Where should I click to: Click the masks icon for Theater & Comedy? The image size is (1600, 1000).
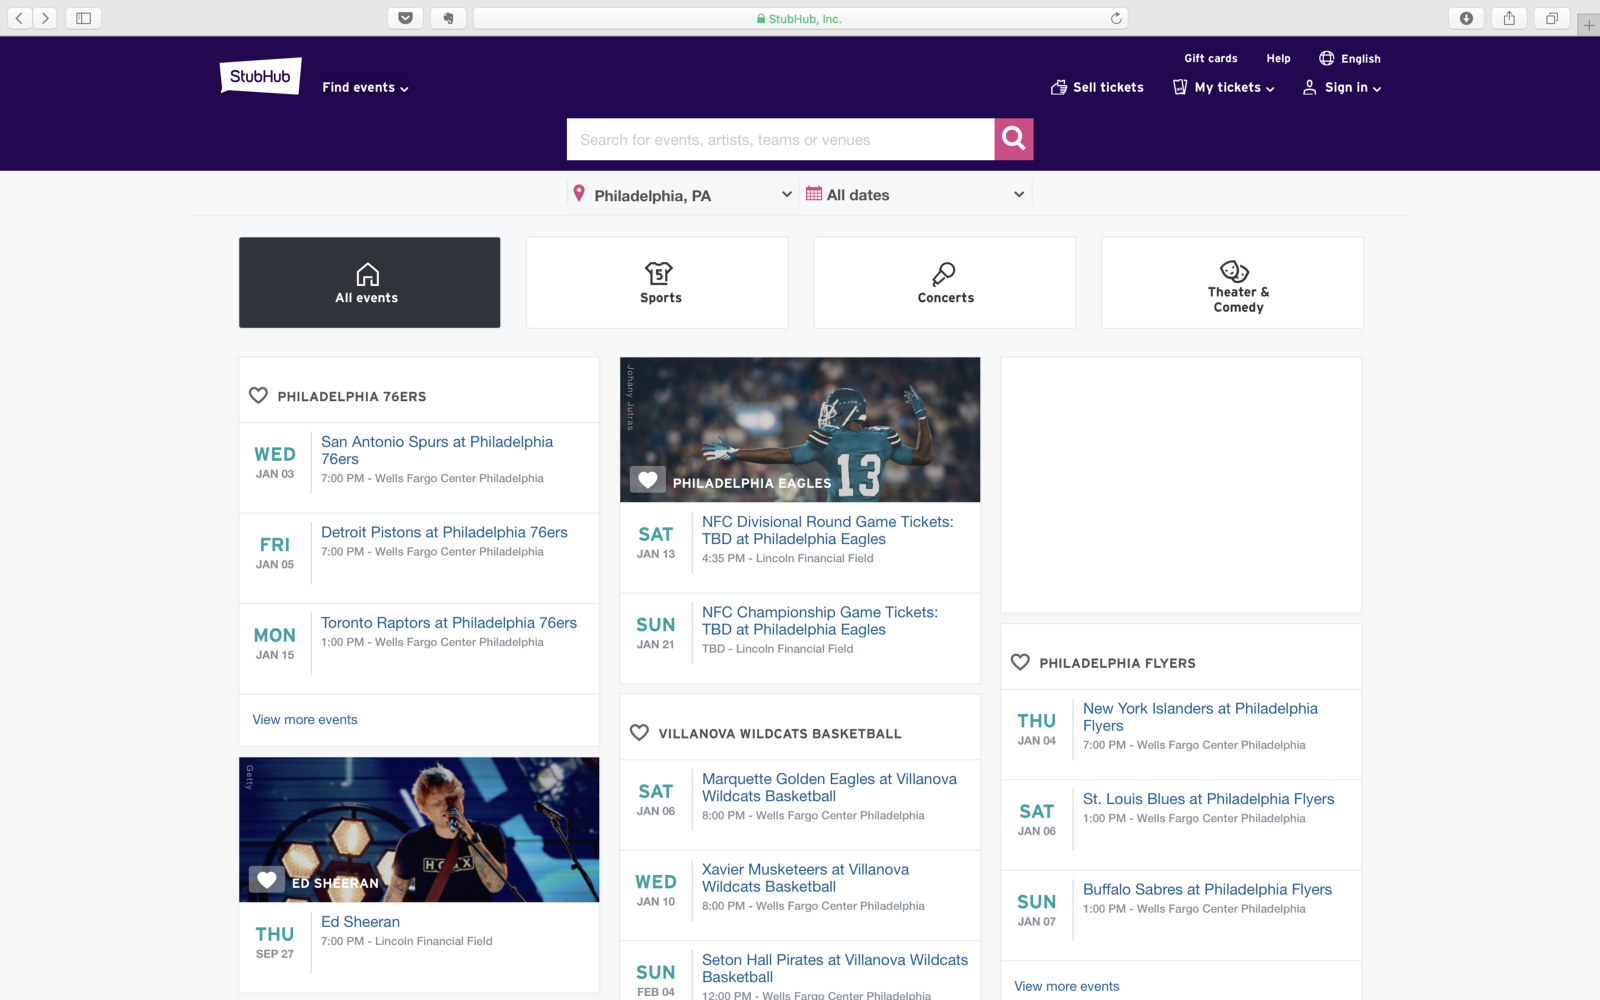pyautogui.click(x=1234, y=270)
